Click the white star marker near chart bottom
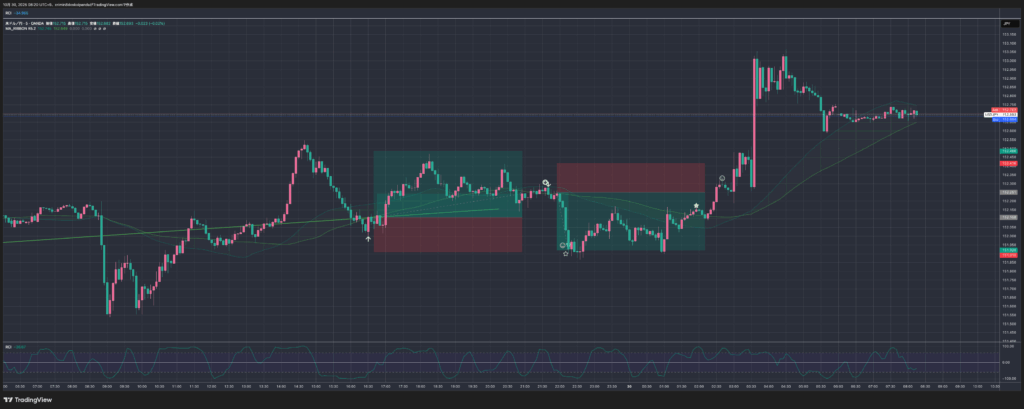 [566, 254]
